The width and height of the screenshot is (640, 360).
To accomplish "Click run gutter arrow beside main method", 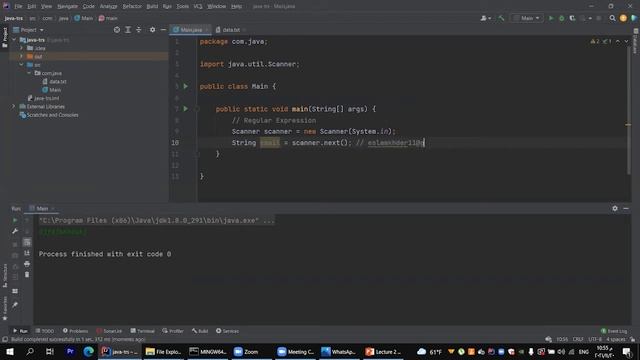I will 186,109.
